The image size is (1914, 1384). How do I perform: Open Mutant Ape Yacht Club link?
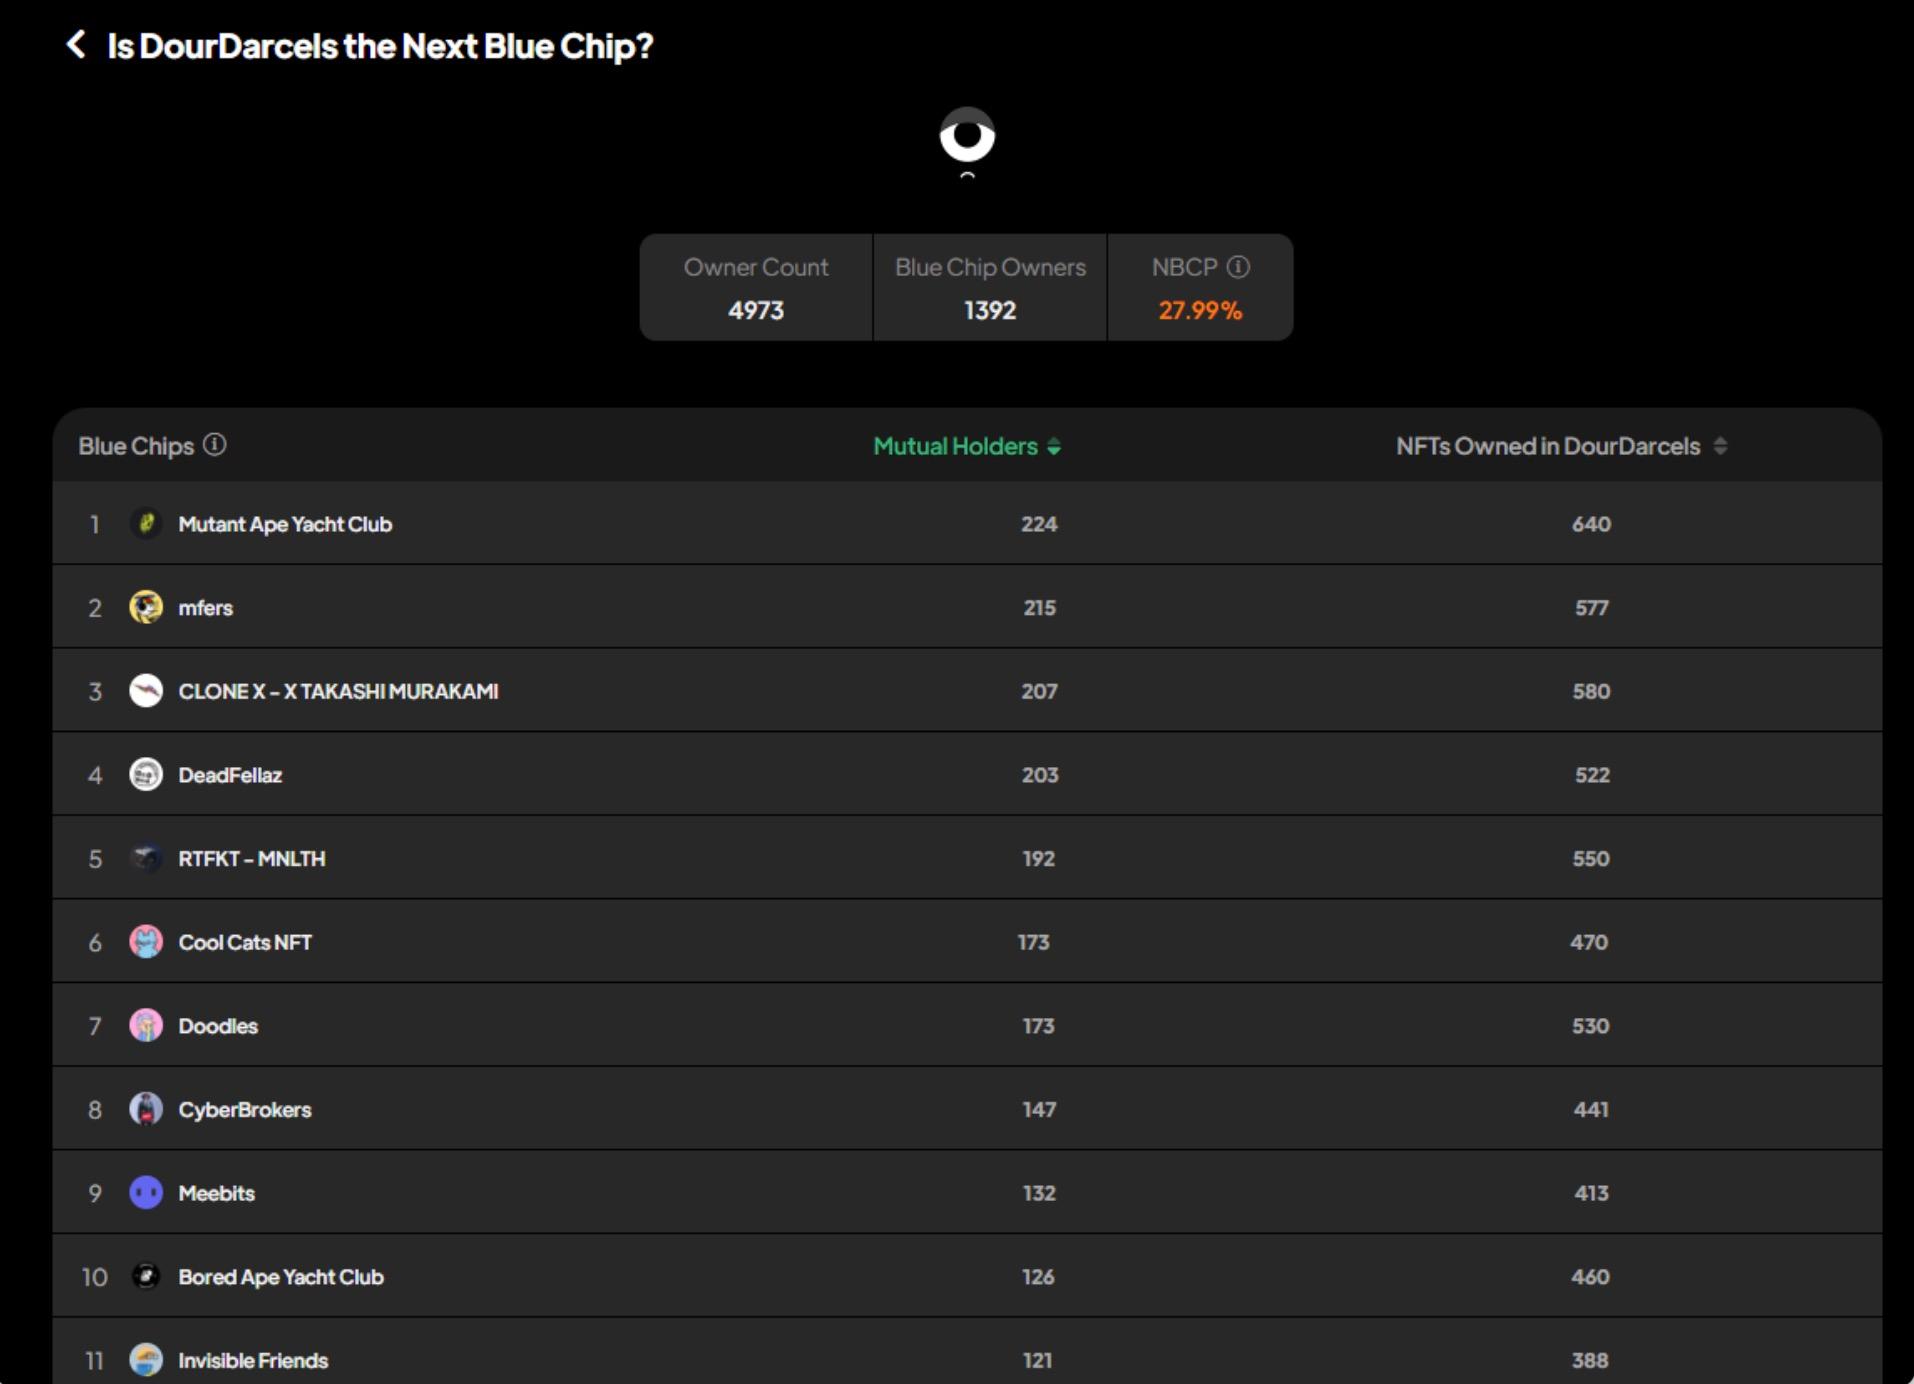pos(285,524)
